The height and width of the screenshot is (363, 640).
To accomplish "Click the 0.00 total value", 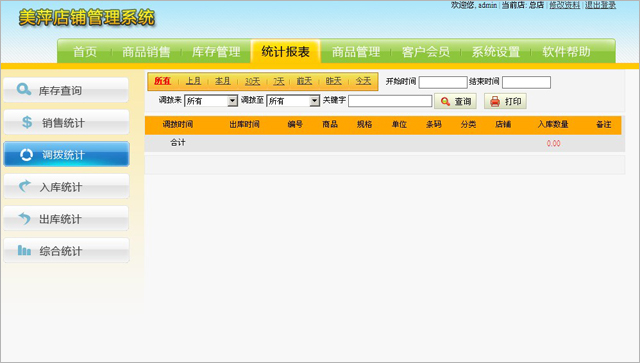I will (x=553, y=143).
